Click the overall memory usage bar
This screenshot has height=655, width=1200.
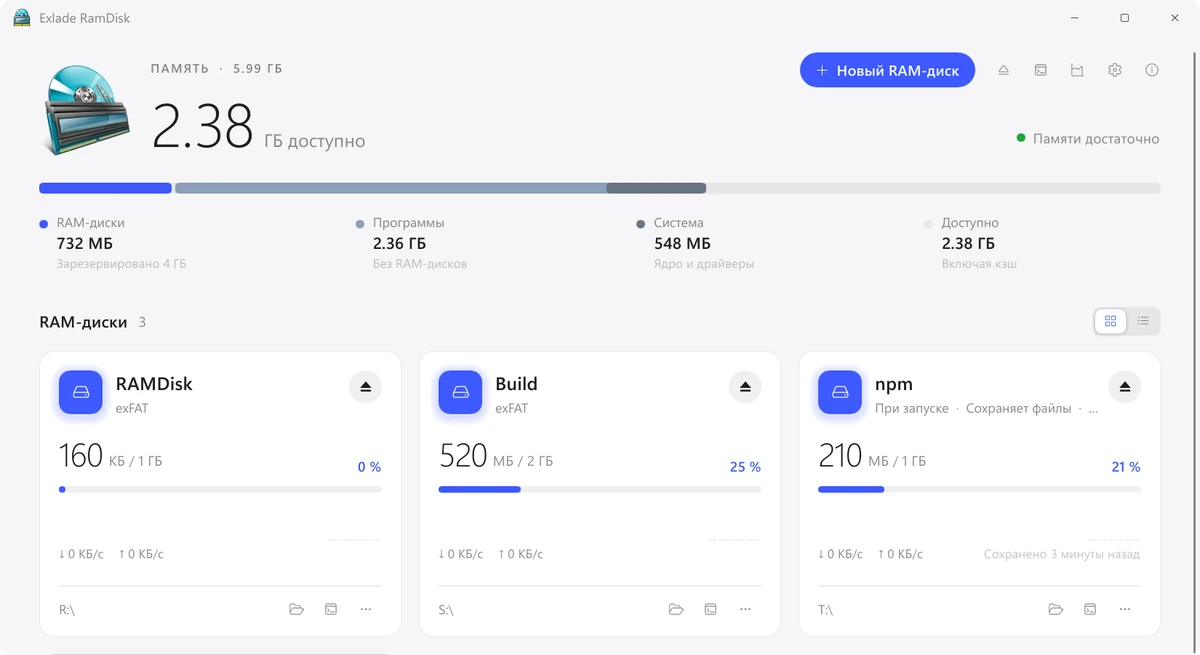click(600, 188)
